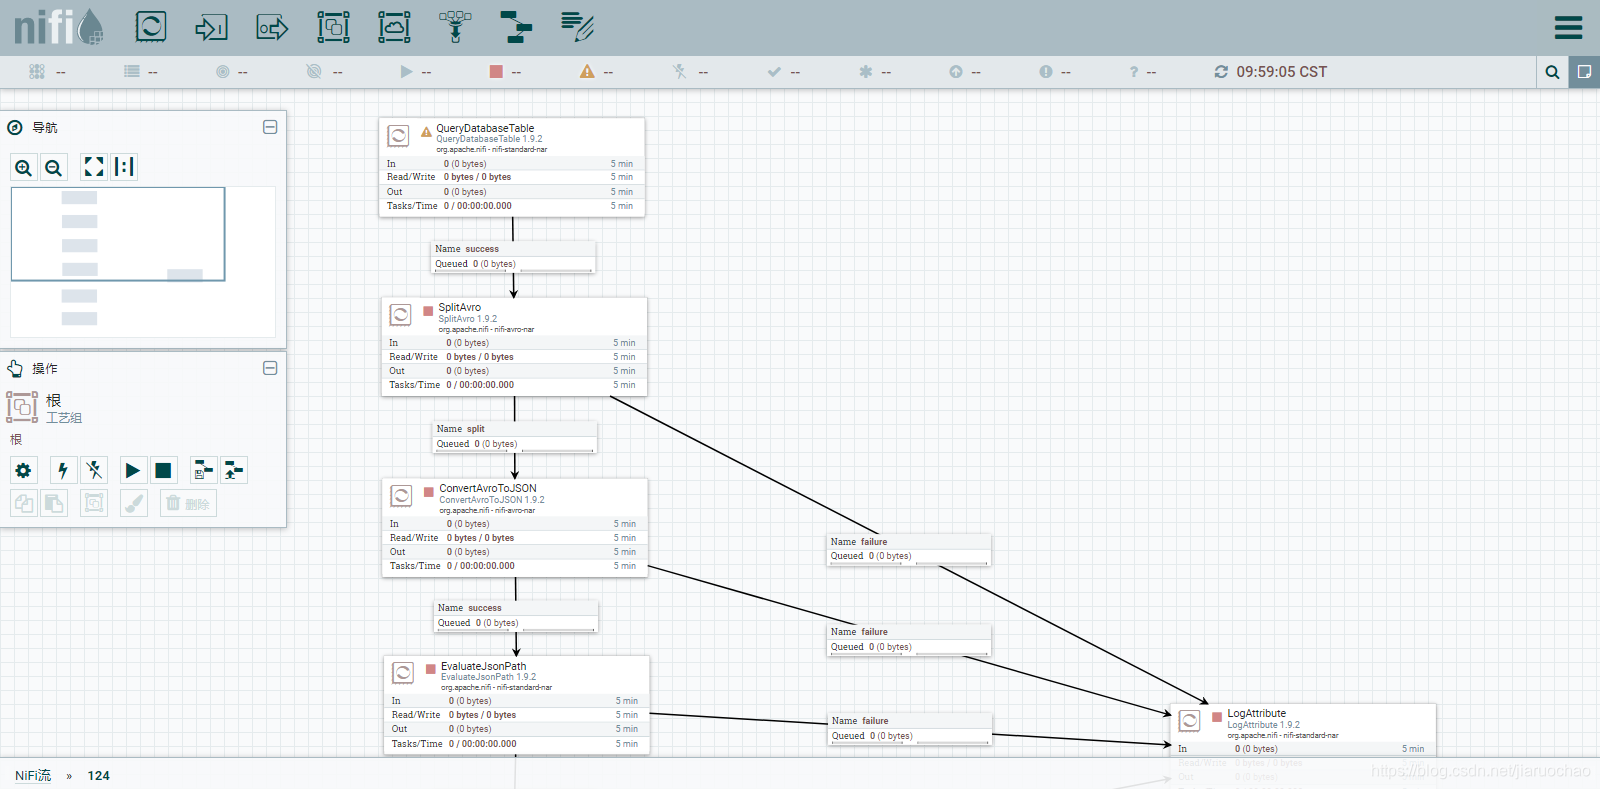Click the Upload Template icon
This screenshot has width=1600, height=789.
(x=234, y=470)
